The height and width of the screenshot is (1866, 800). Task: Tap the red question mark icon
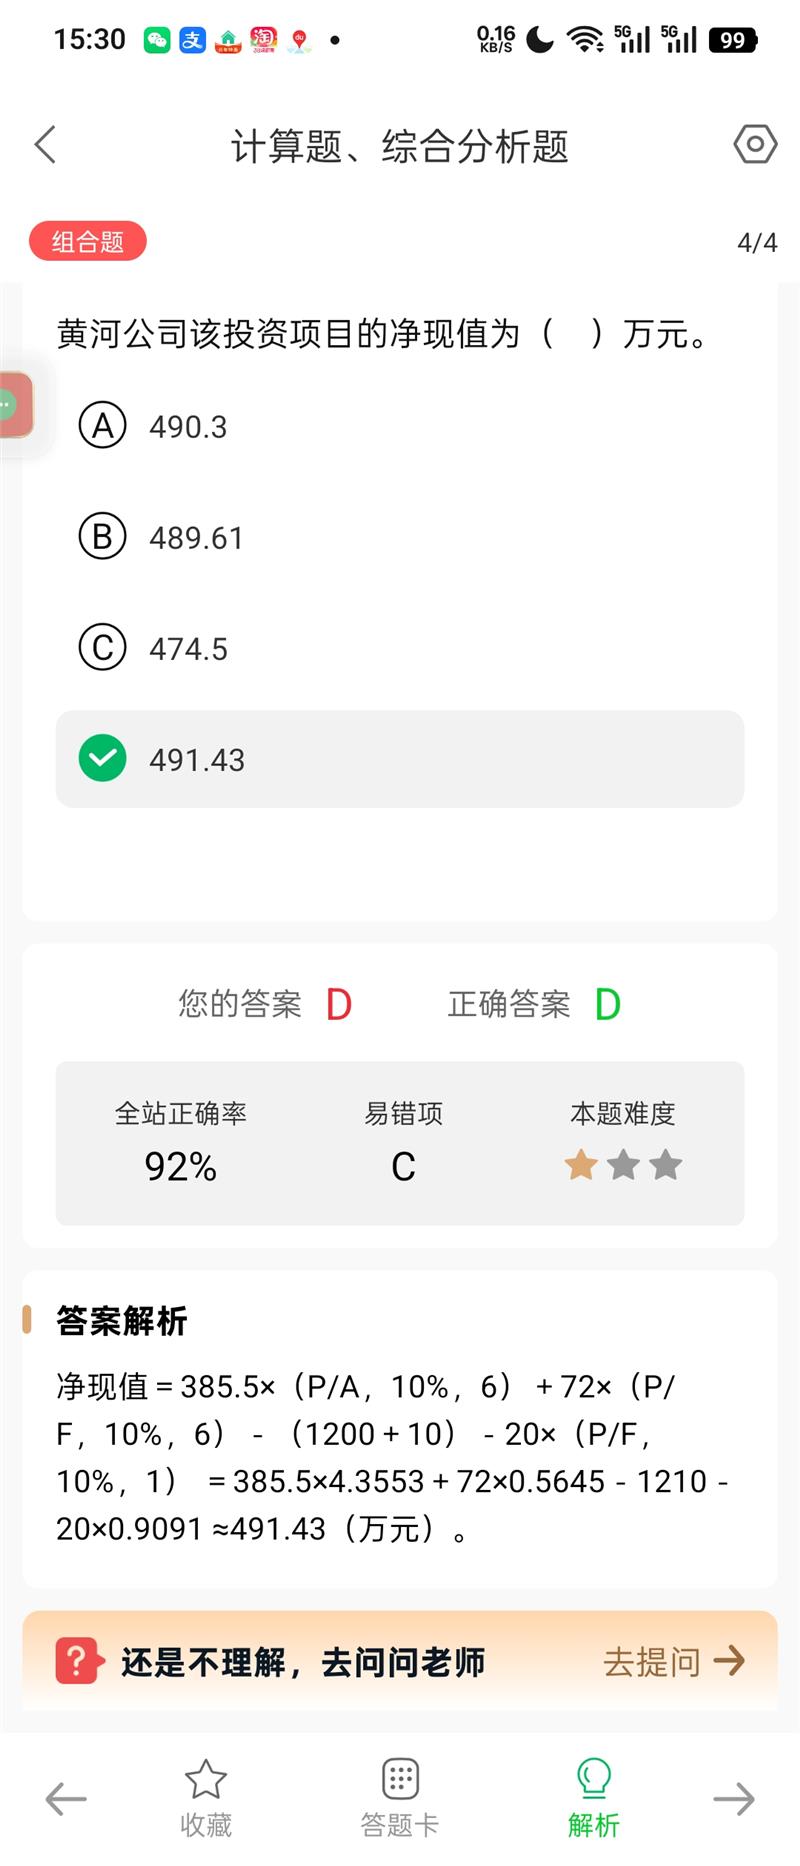point(78,1661)
